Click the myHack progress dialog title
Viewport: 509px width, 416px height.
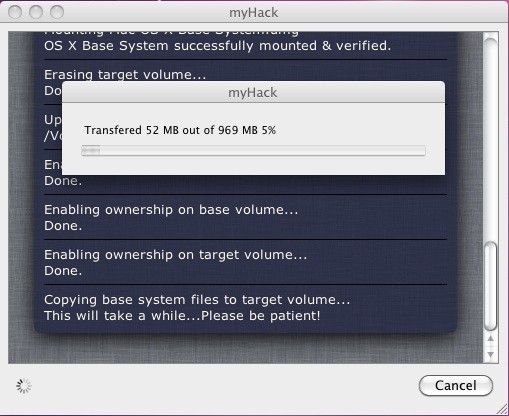click(x=252, y=93)
